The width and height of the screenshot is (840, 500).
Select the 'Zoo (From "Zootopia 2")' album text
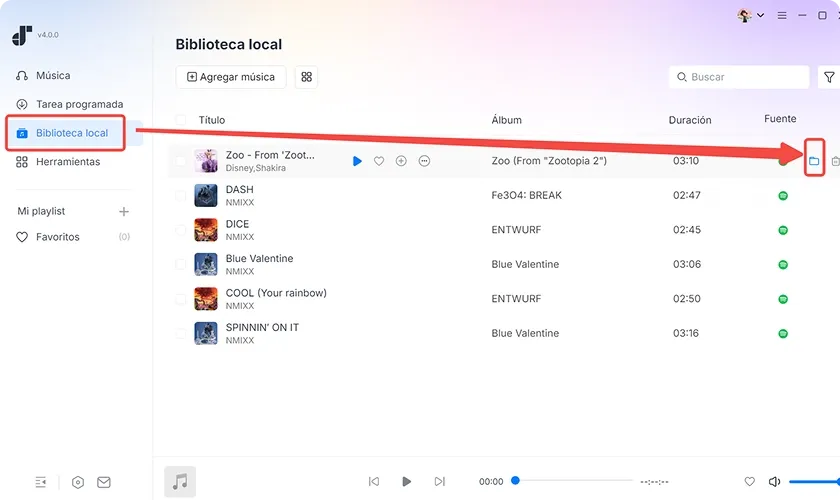pos(549,161)
